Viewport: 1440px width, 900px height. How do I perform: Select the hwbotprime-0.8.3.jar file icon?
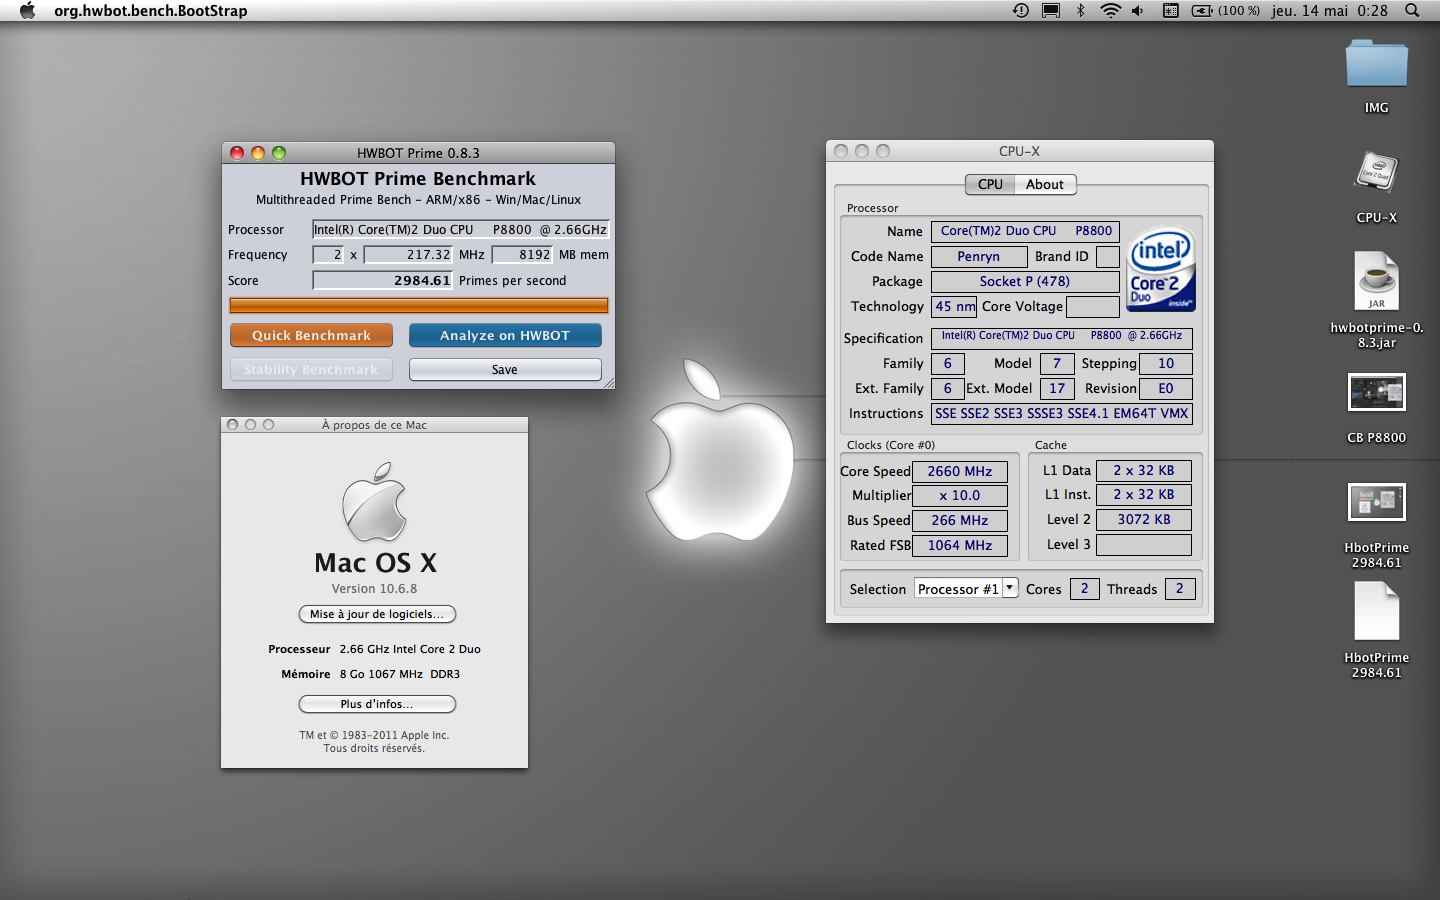pos(1377,282)
